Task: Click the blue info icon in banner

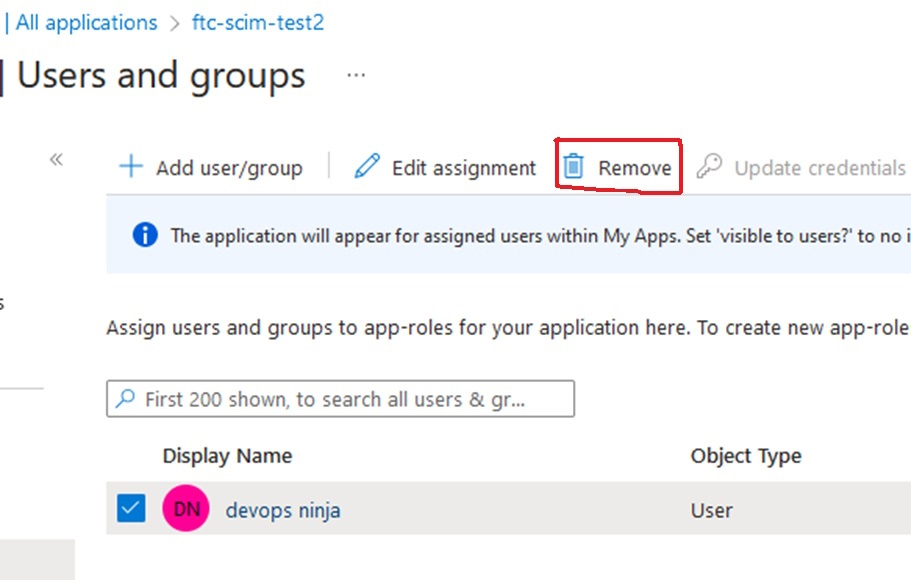Action: [x=145, y=236]
